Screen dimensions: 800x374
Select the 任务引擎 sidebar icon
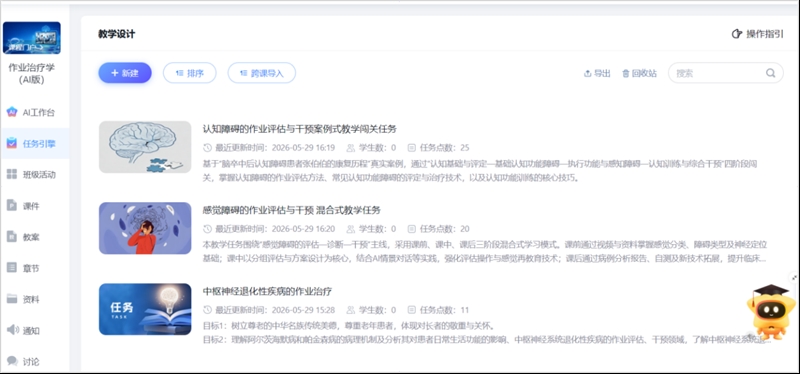pyautogui.click(x=12, y=143)
